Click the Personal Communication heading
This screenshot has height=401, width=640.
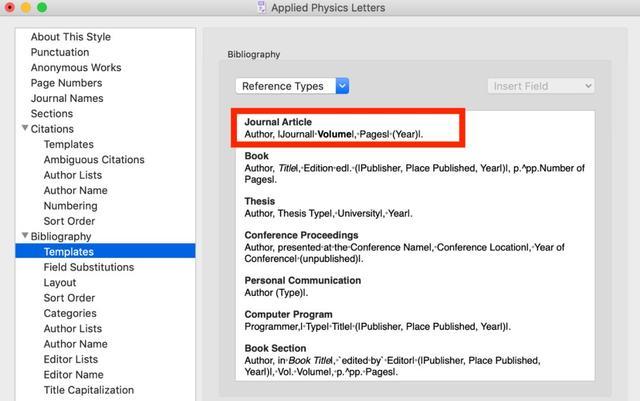tap(302, 281)
